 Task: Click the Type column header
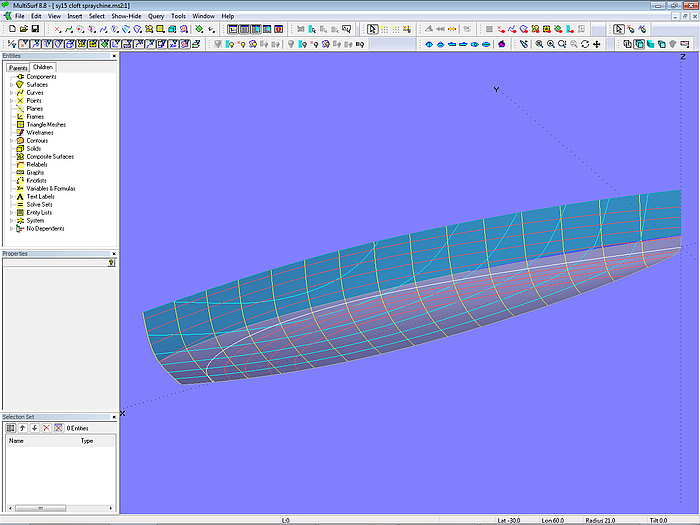tap(87, 440)
